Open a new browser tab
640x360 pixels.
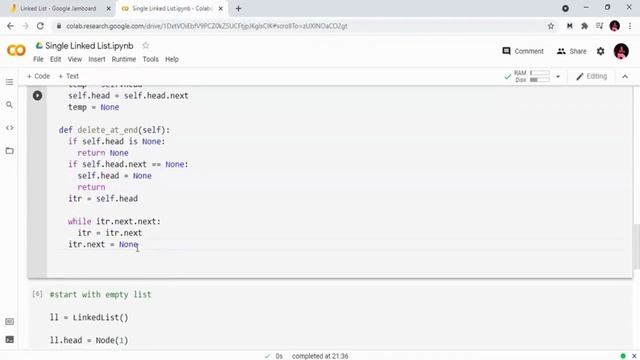pyautogui.click(x=238, y=8)
